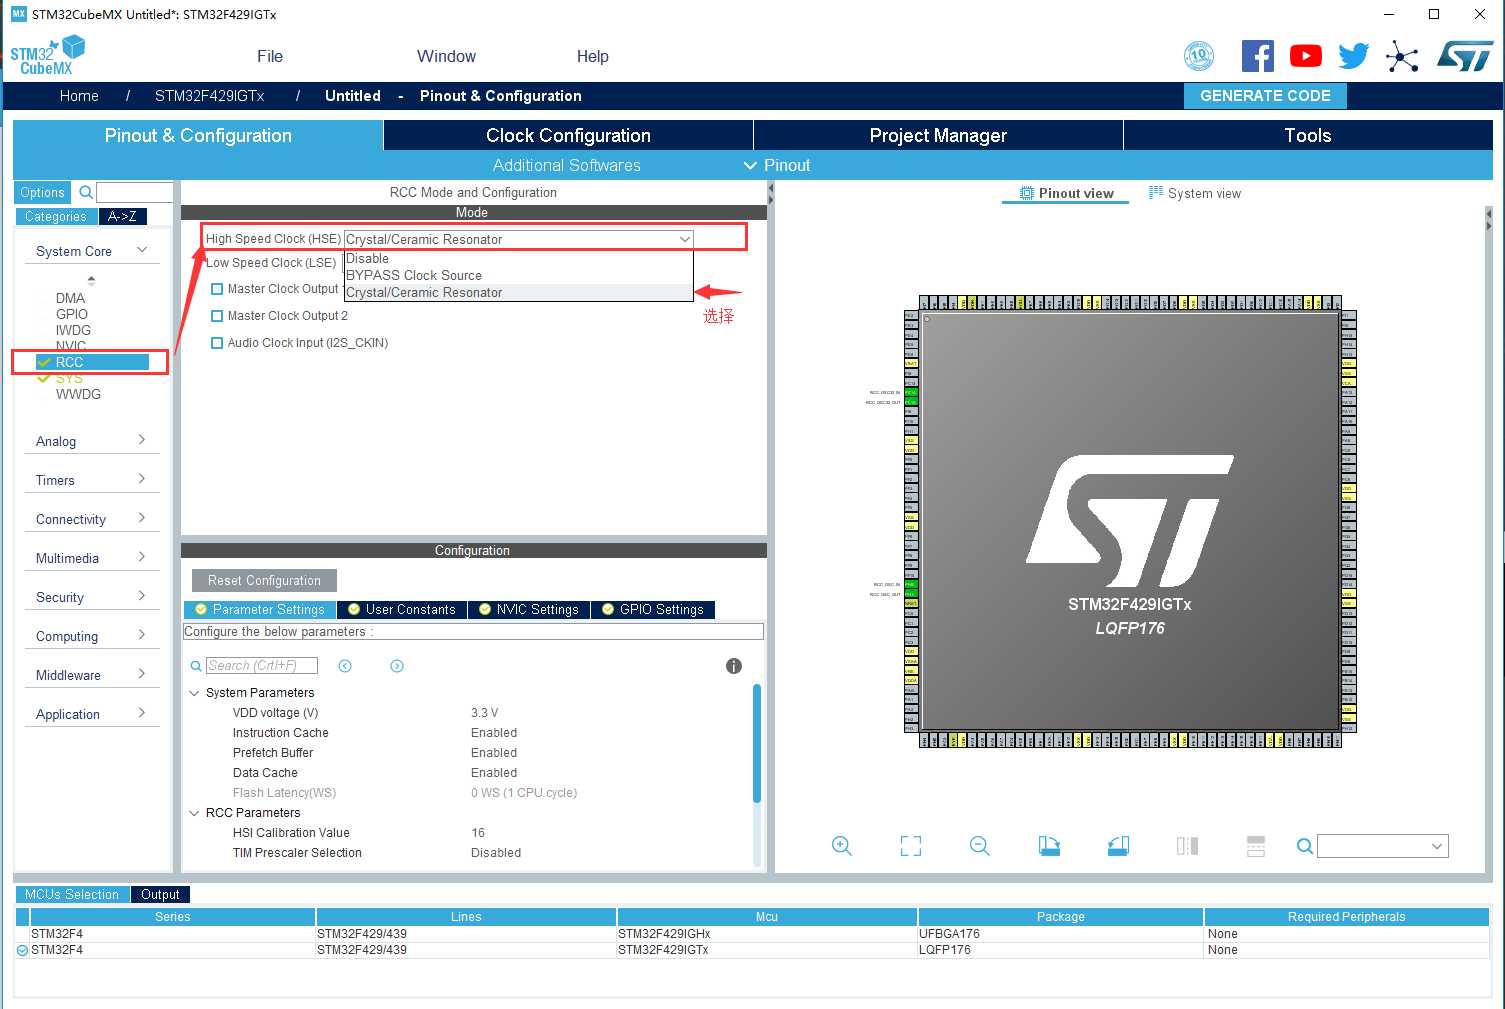Click the parameter info icon
Viewport: 1505px width, 1009px height.
734,666
